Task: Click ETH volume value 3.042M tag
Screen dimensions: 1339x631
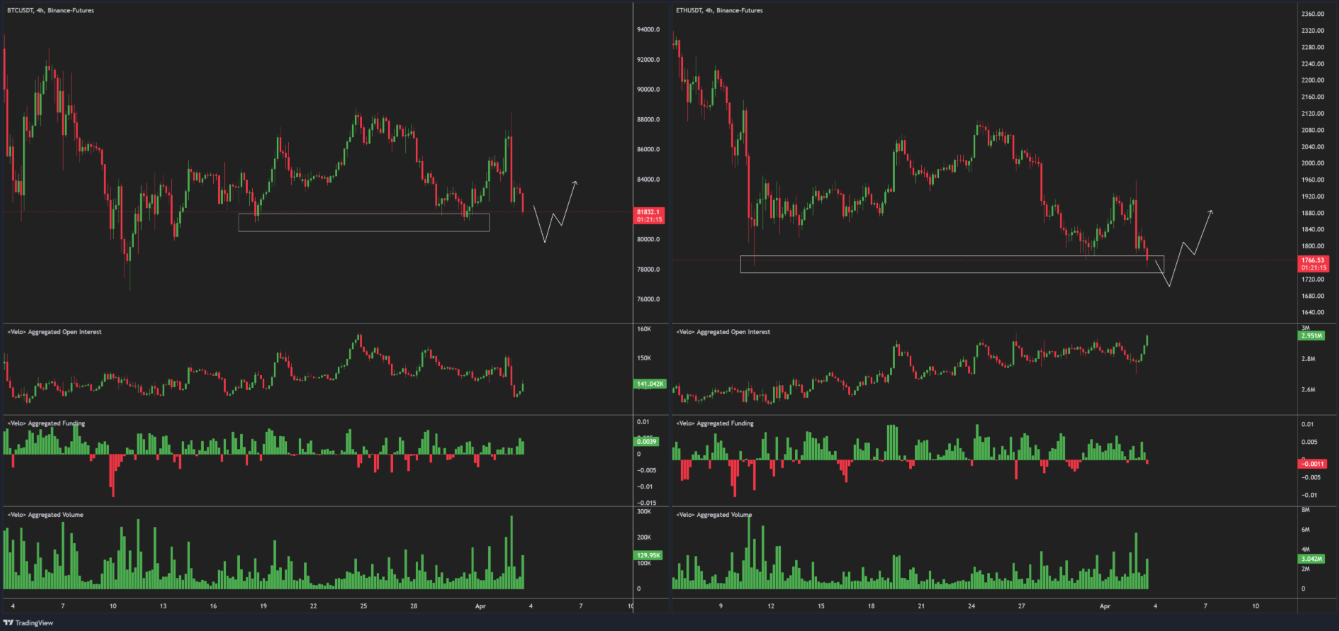Action: coord(1311,558)
